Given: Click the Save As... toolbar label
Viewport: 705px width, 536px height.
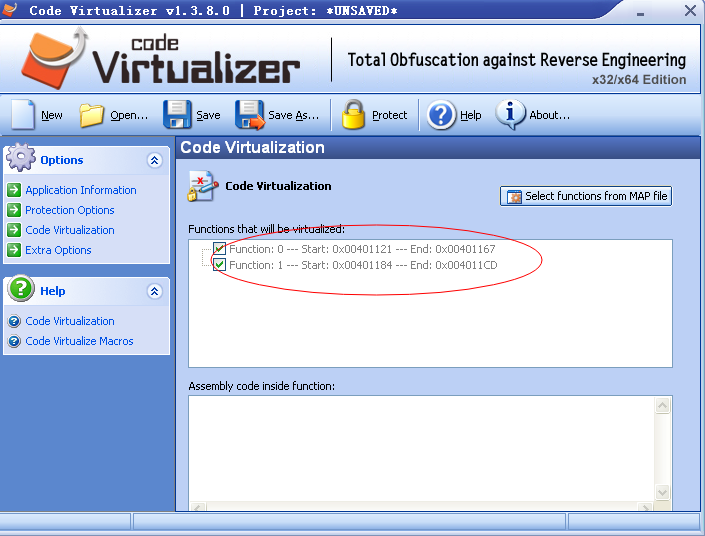Looking at the screenshot, I should [x=294, y=116].
